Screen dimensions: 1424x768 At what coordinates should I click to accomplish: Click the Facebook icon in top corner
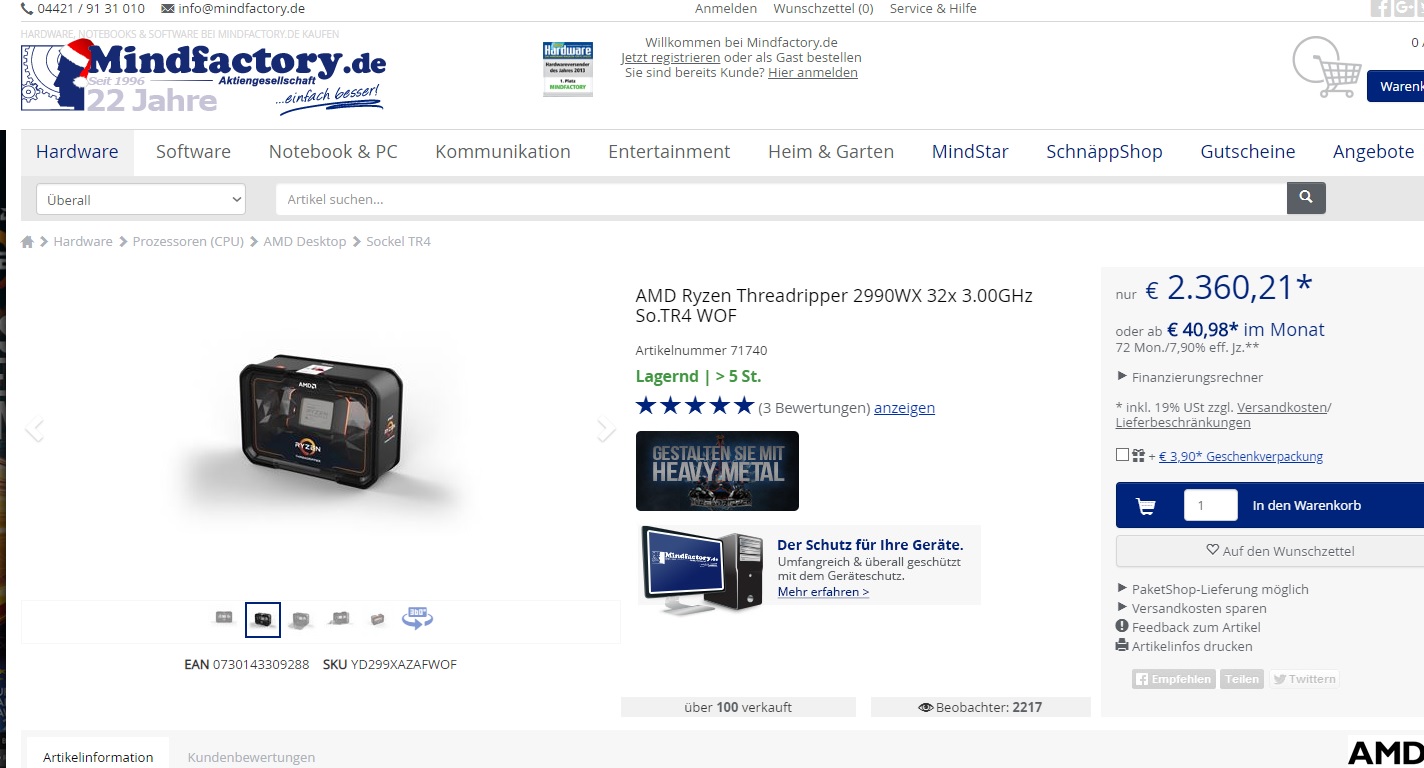click(x=1380, y=8)
